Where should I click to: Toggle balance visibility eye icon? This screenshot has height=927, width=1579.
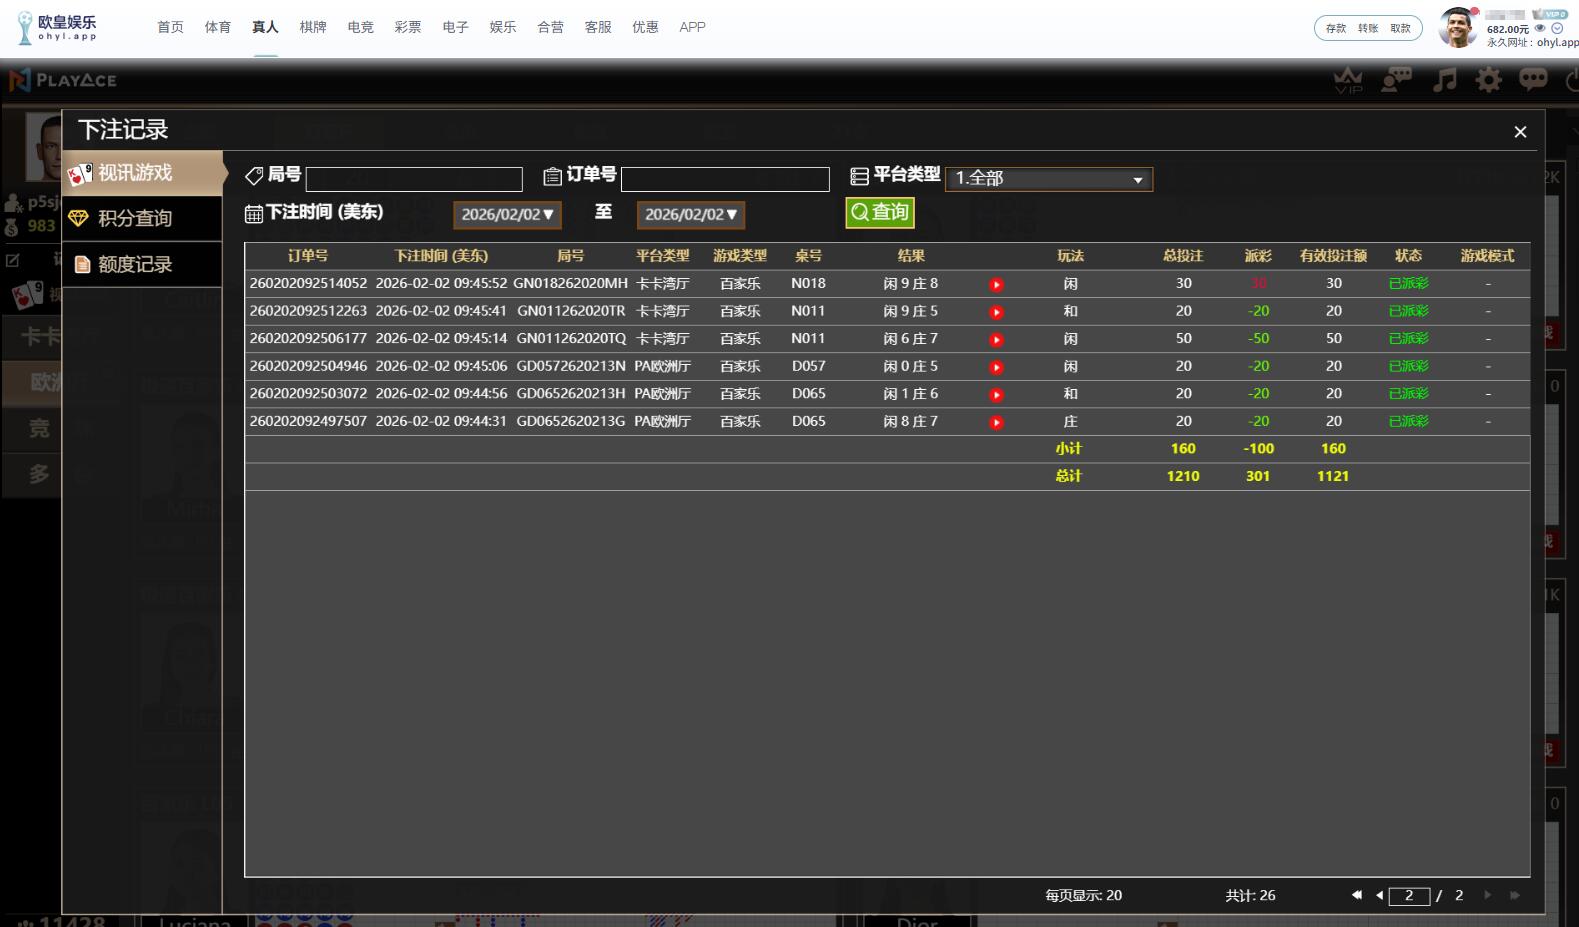pos(1540,28)
